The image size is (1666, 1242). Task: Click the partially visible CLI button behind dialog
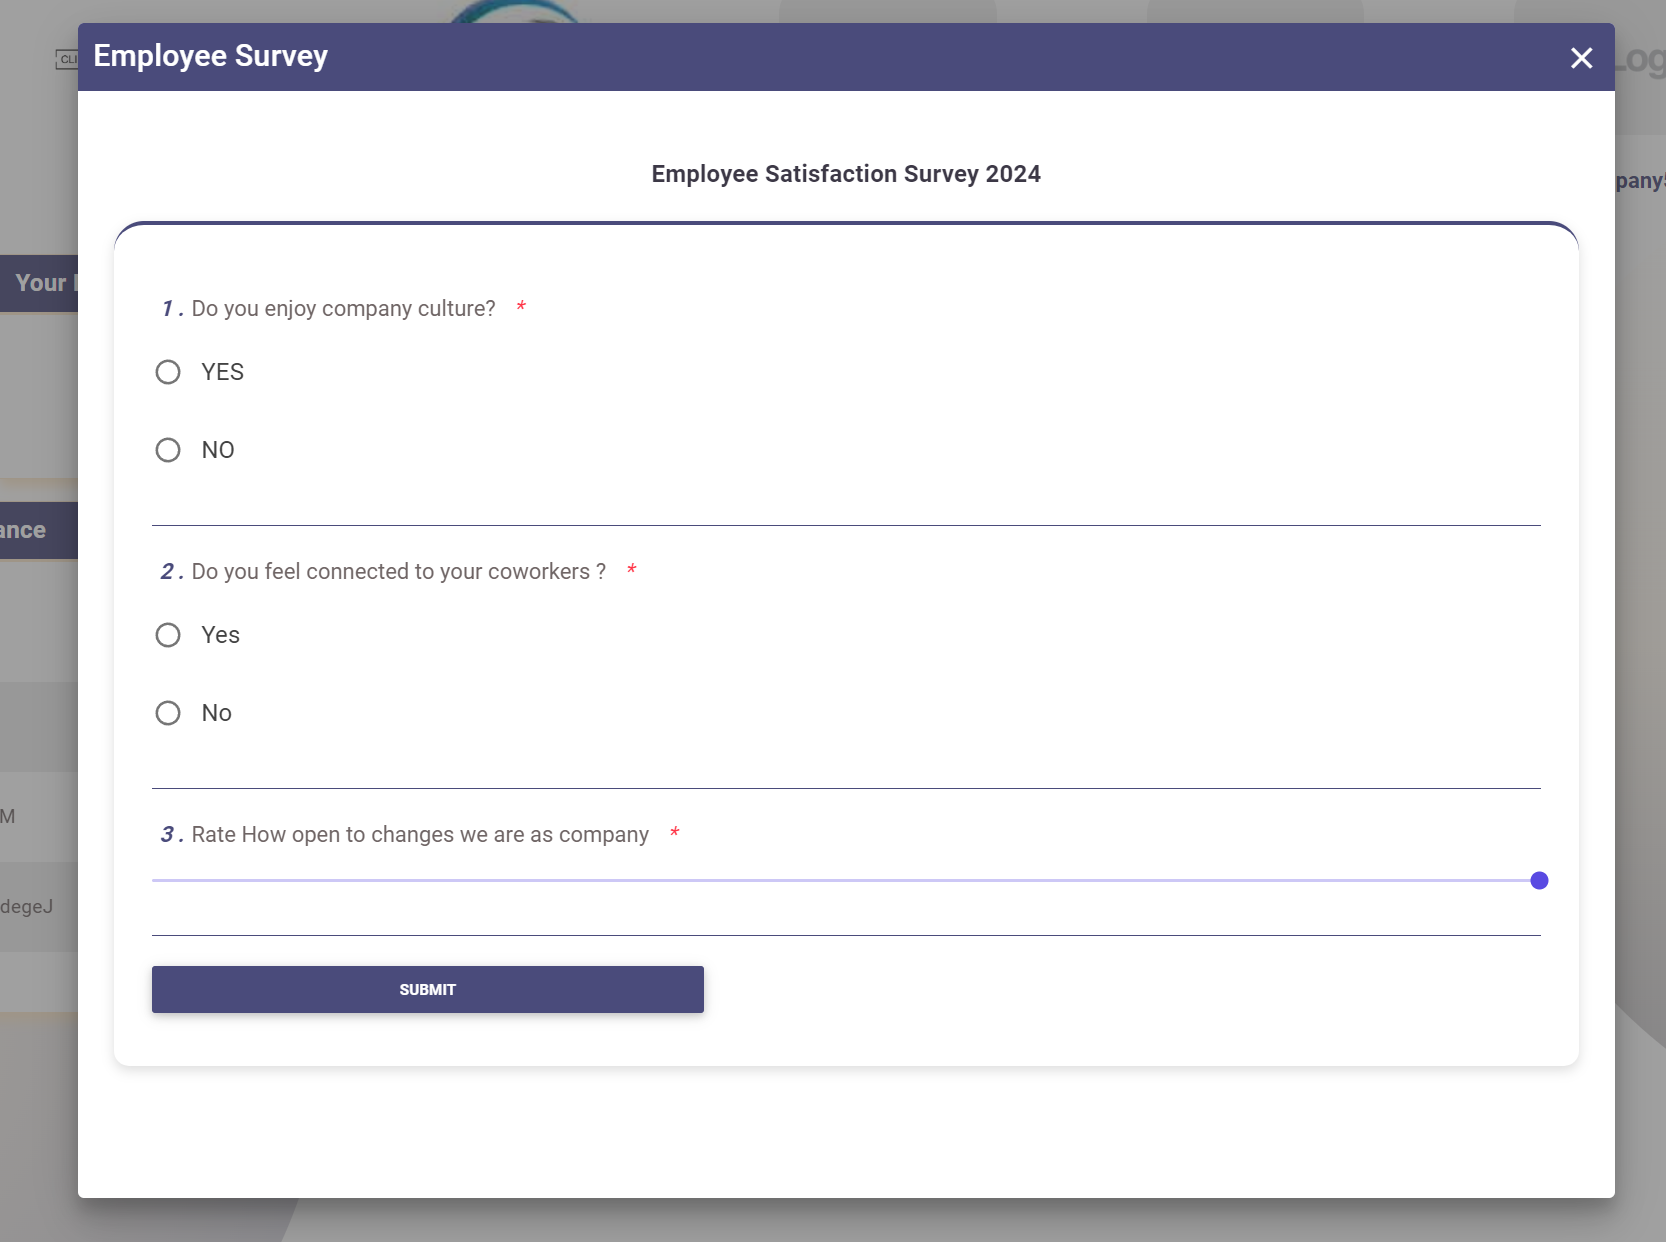(x=70, y=60)
